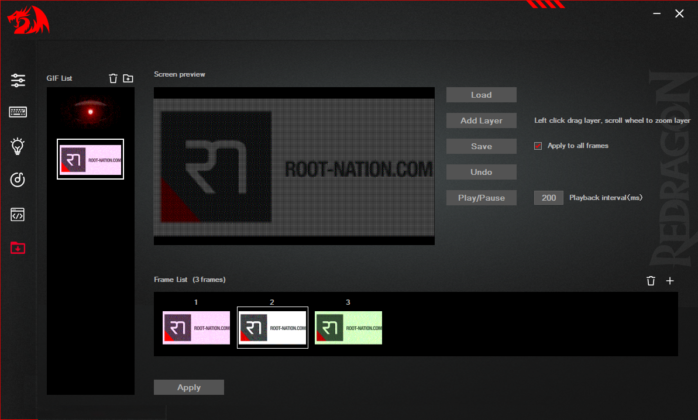Select the red eye GIF thumbnail

point(90,112)
